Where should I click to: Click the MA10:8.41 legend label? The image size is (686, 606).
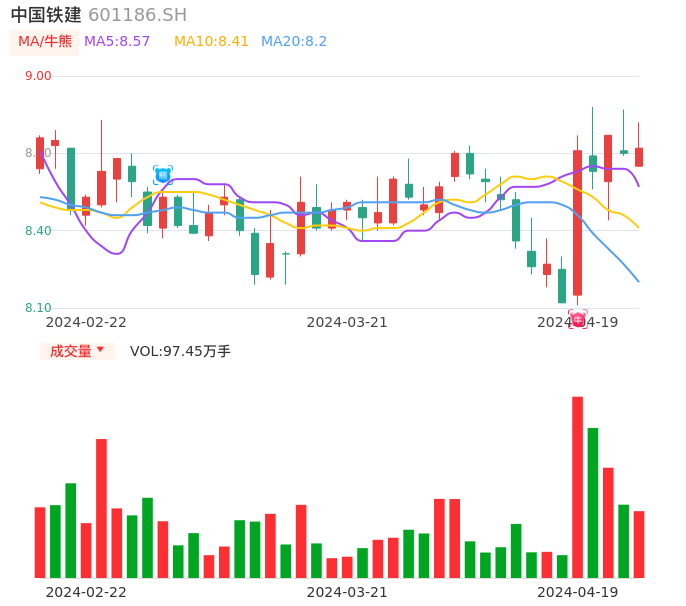pyautogui.click(x=211, y=42)
